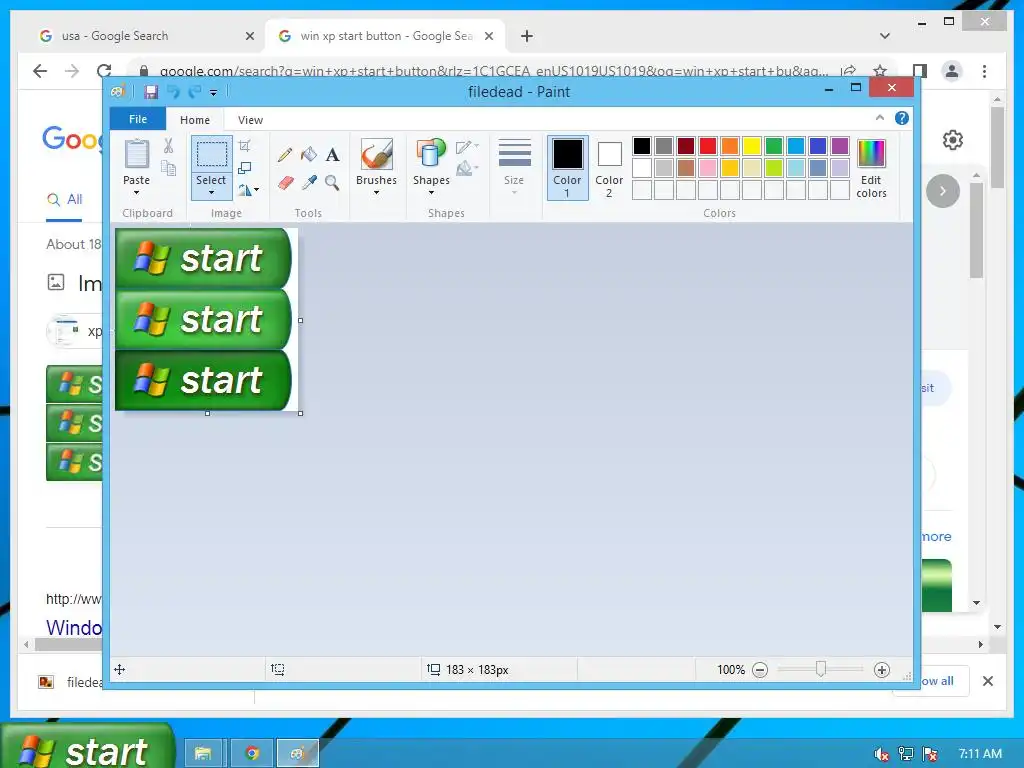Click the Copy icon under Cut
This screenshot has width=1024, height=768.
click(168, 168)
